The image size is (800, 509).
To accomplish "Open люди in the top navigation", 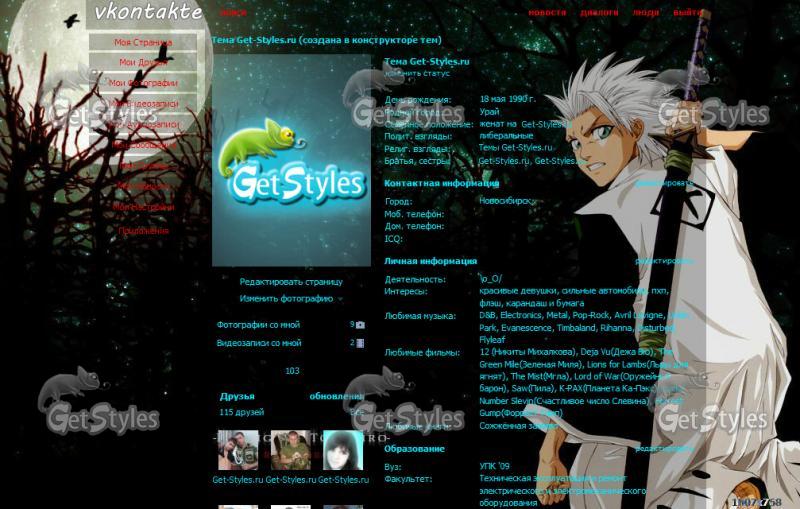I will click(x=646, y=13).
